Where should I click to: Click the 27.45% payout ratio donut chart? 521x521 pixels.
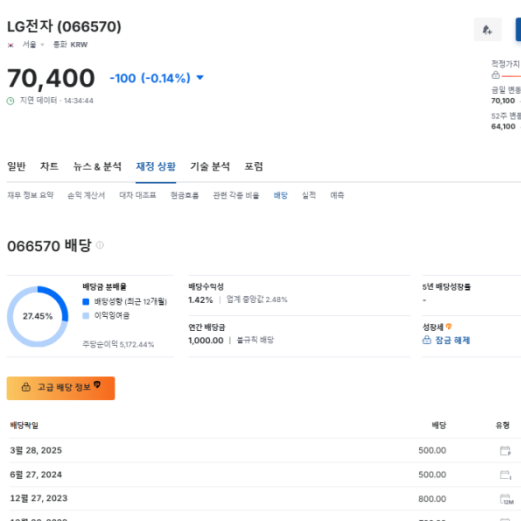click(x=38, y=316)
